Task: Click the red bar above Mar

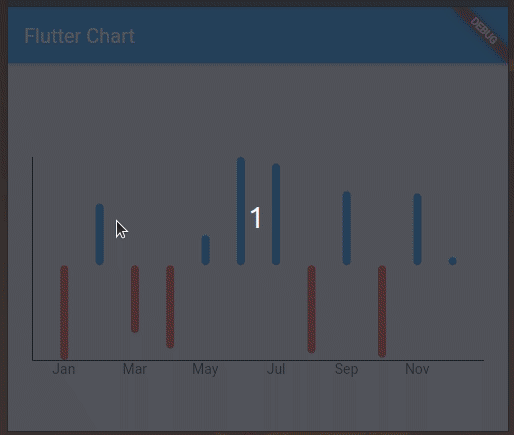Action: [135, 299]
